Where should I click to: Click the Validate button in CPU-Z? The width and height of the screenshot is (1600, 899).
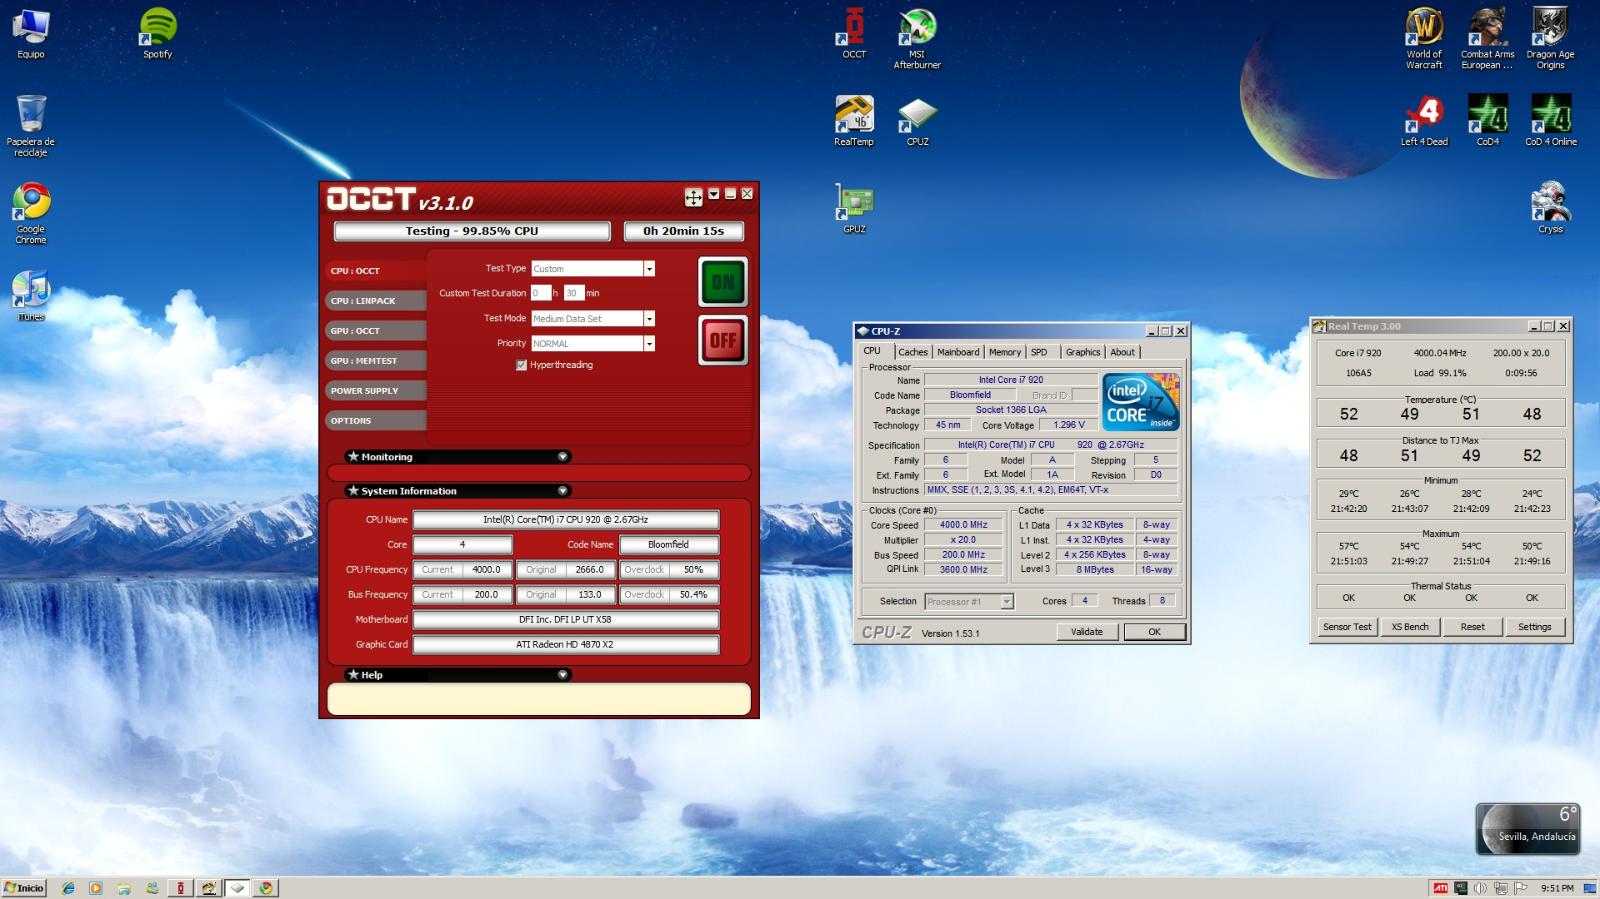point(1087,632)
